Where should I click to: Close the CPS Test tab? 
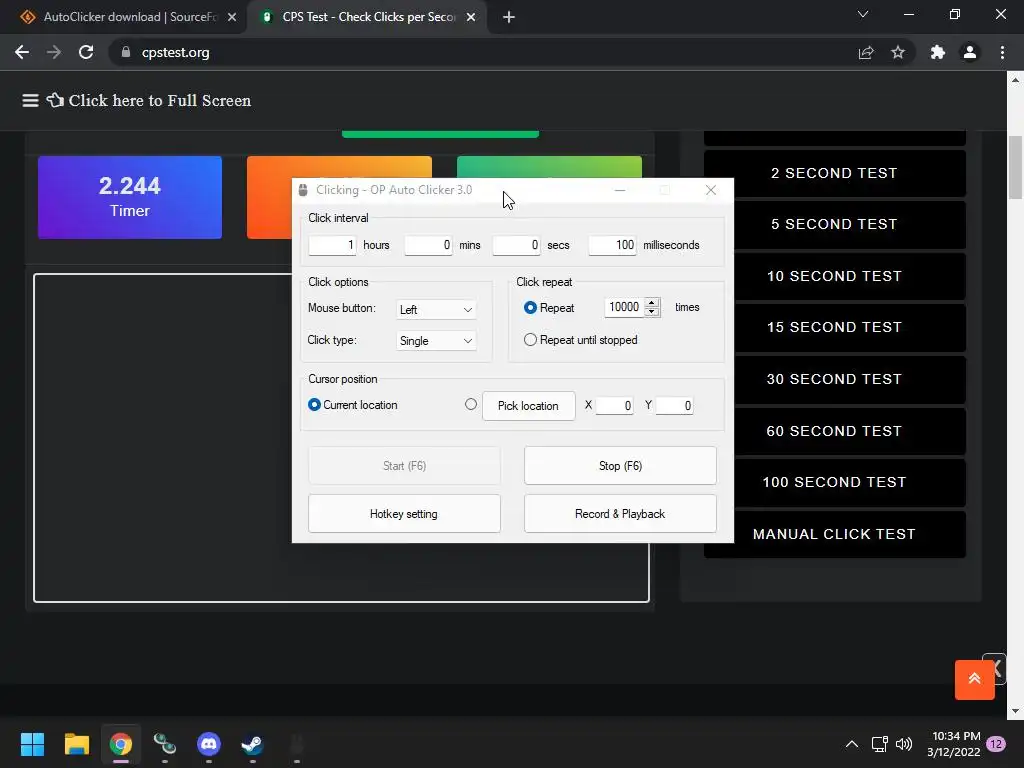[471, 17]
